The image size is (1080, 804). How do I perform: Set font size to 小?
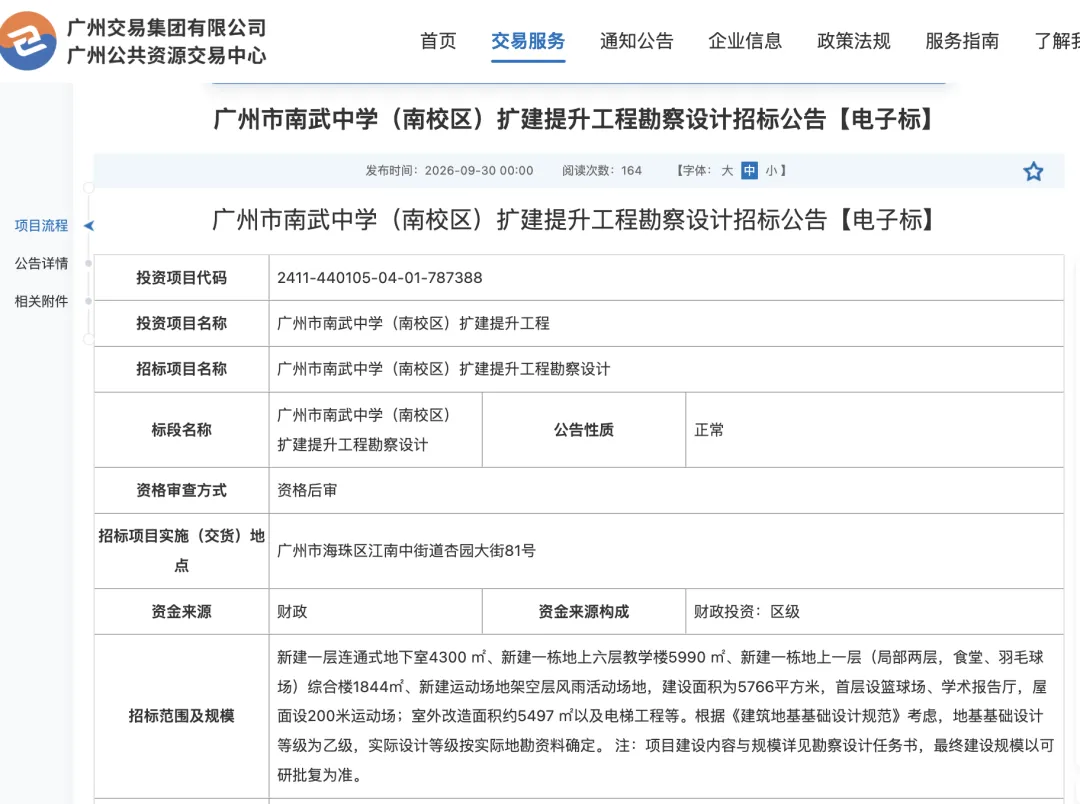click(x=771, y=170)
